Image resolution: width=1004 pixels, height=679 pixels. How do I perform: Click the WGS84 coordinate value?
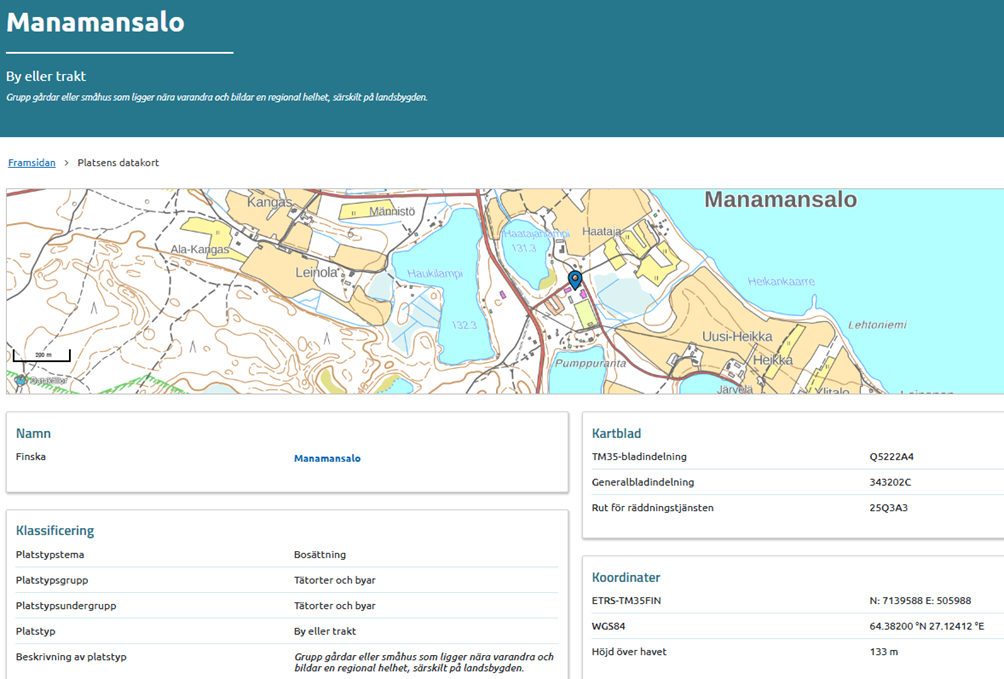click(x=926, y=627)
